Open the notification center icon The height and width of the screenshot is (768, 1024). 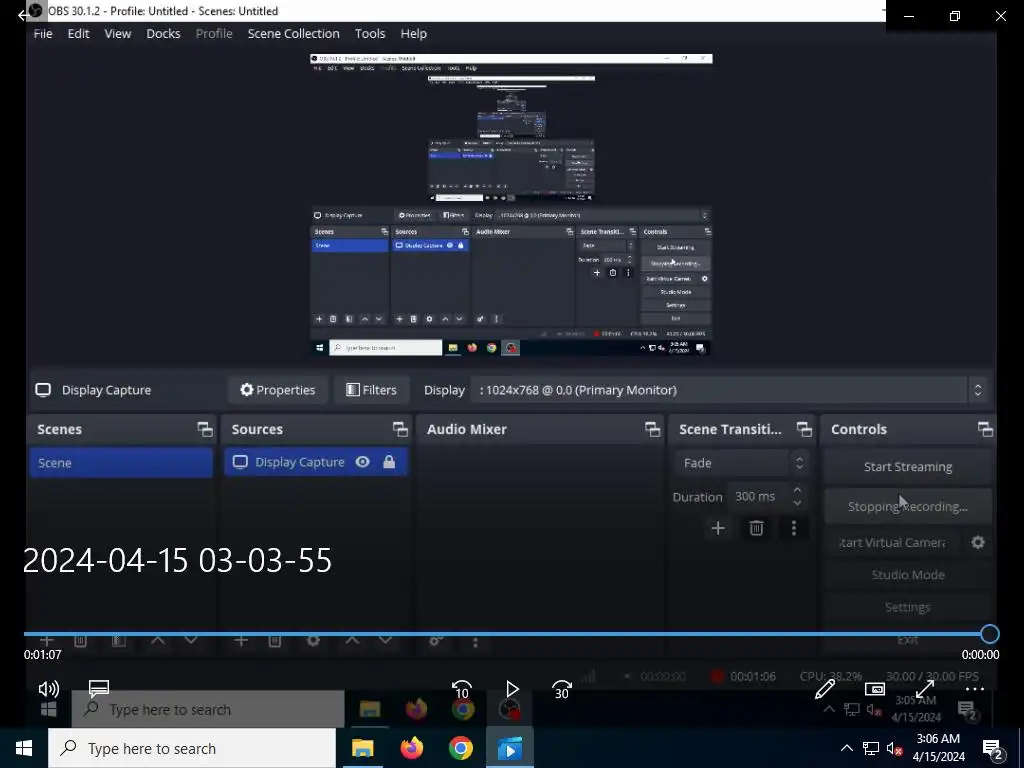pos(993,750)
